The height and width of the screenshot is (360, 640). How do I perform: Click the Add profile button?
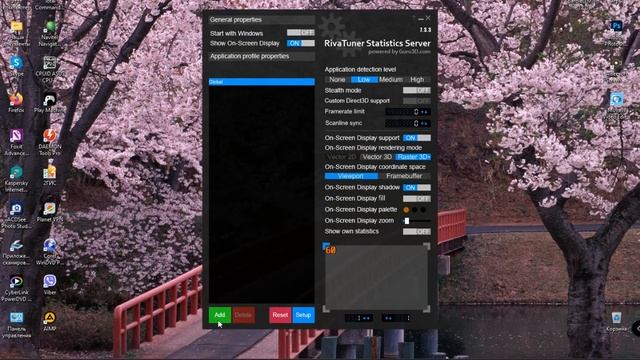click(x=220, y=315)
